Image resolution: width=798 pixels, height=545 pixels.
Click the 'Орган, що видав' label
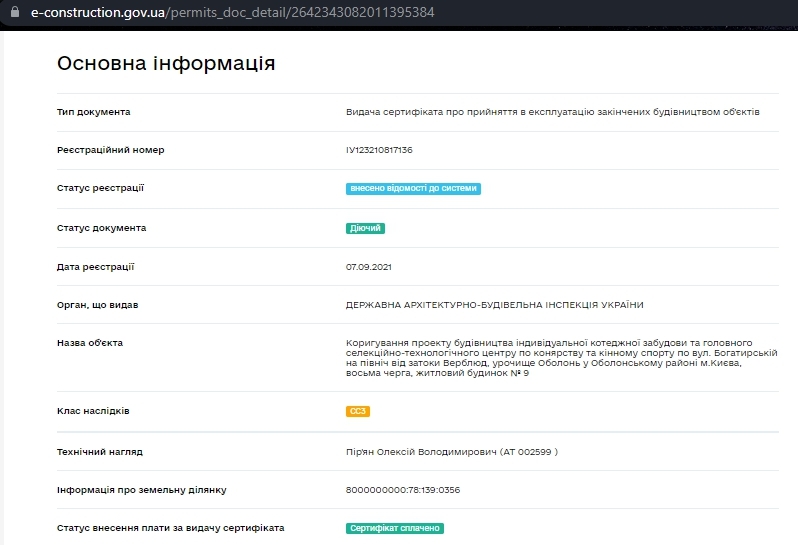point(98,305)
